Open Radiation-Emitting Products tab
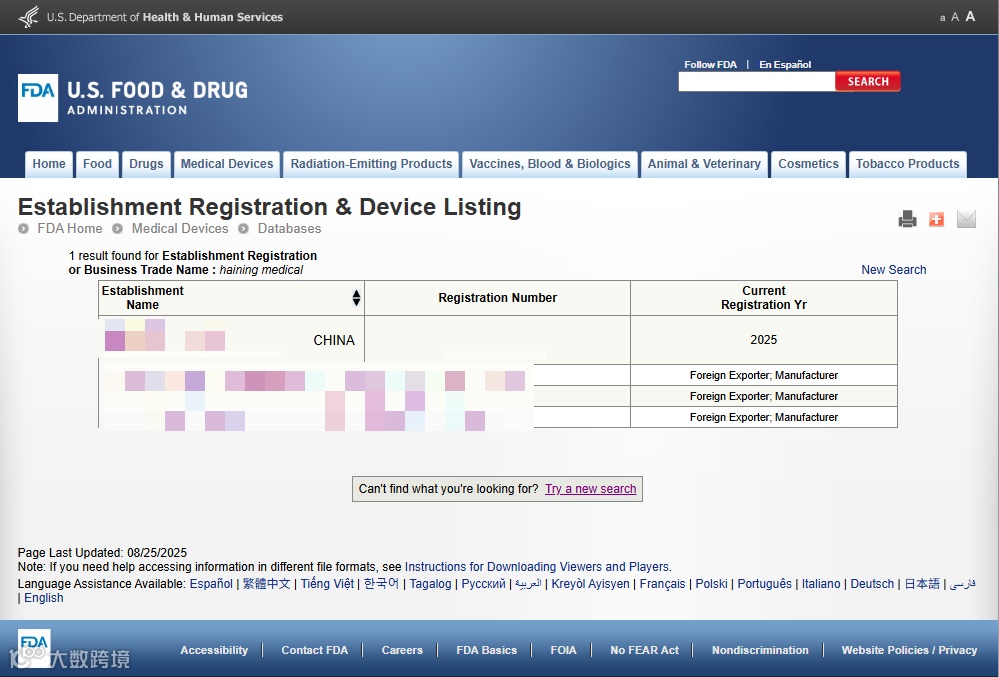999x677 pixels. click(x=371, y=164)
